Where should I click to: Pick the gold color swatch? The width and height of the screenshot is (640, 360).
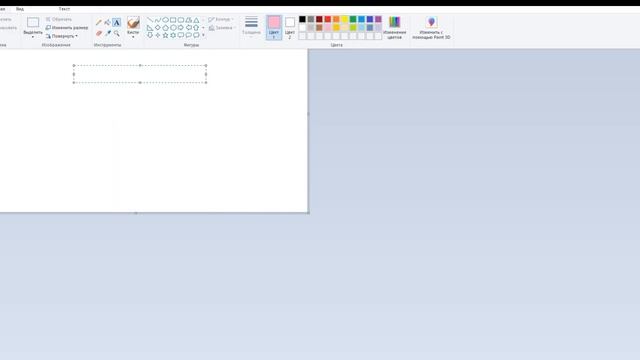point(336,27)
